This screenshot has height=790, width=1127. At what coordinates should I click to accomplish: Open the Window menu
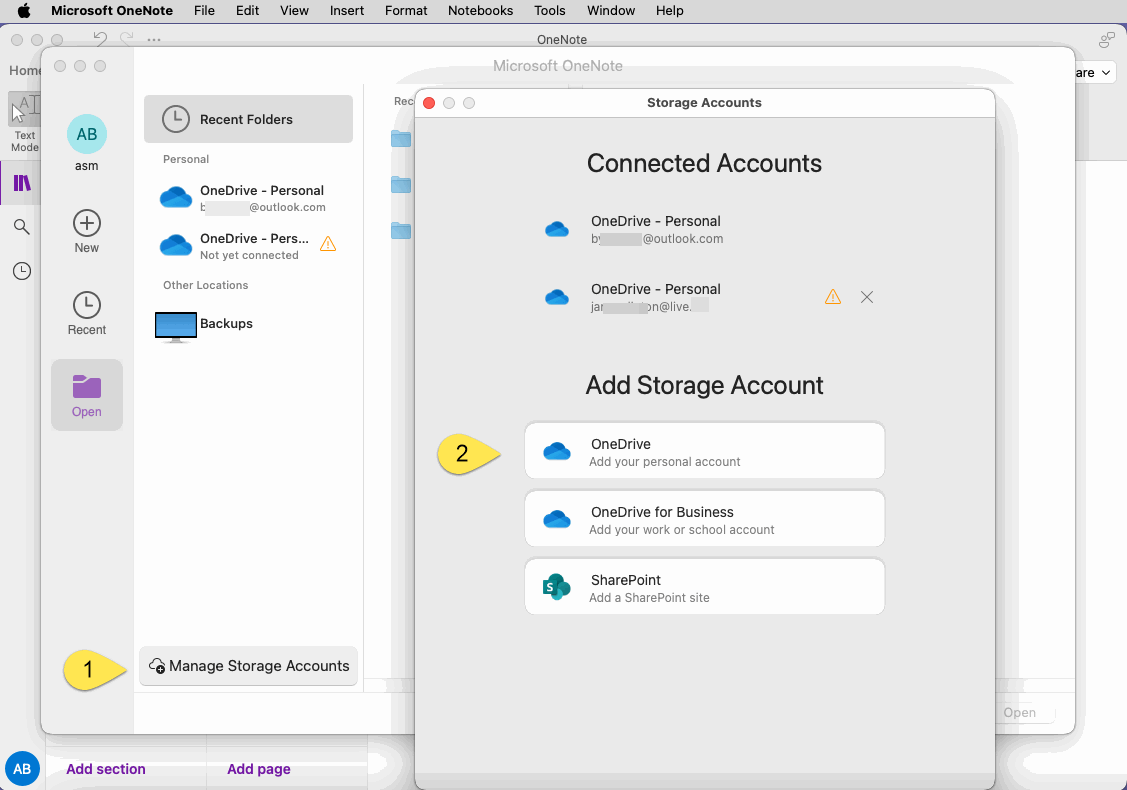pos(611,11)
